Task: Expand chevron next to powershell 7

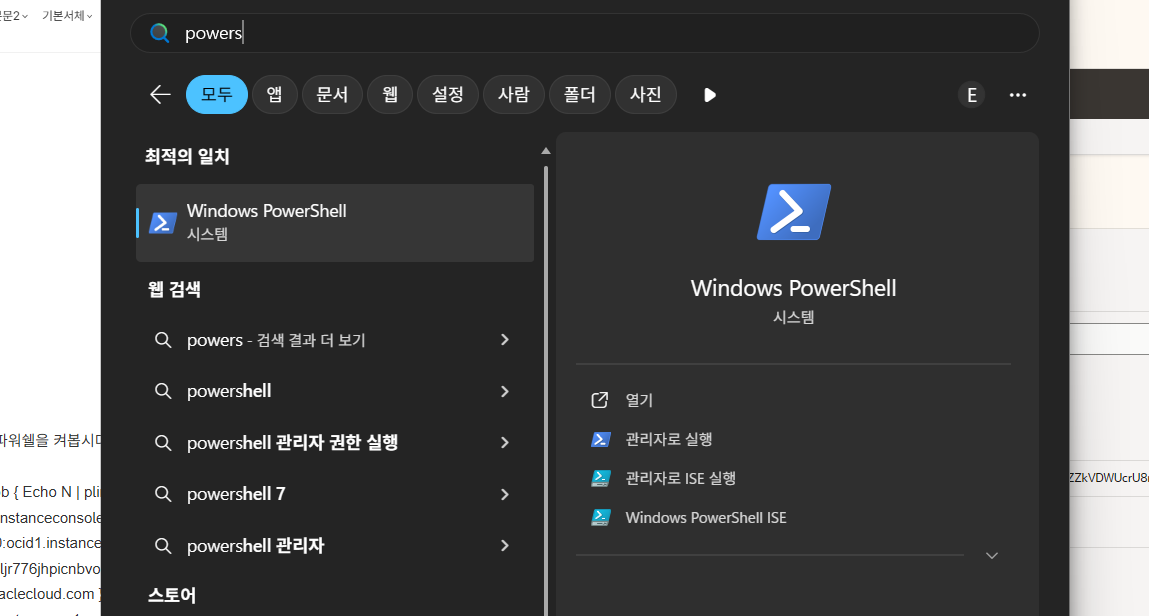Action: pyautogui.click(x=505, y=494)
